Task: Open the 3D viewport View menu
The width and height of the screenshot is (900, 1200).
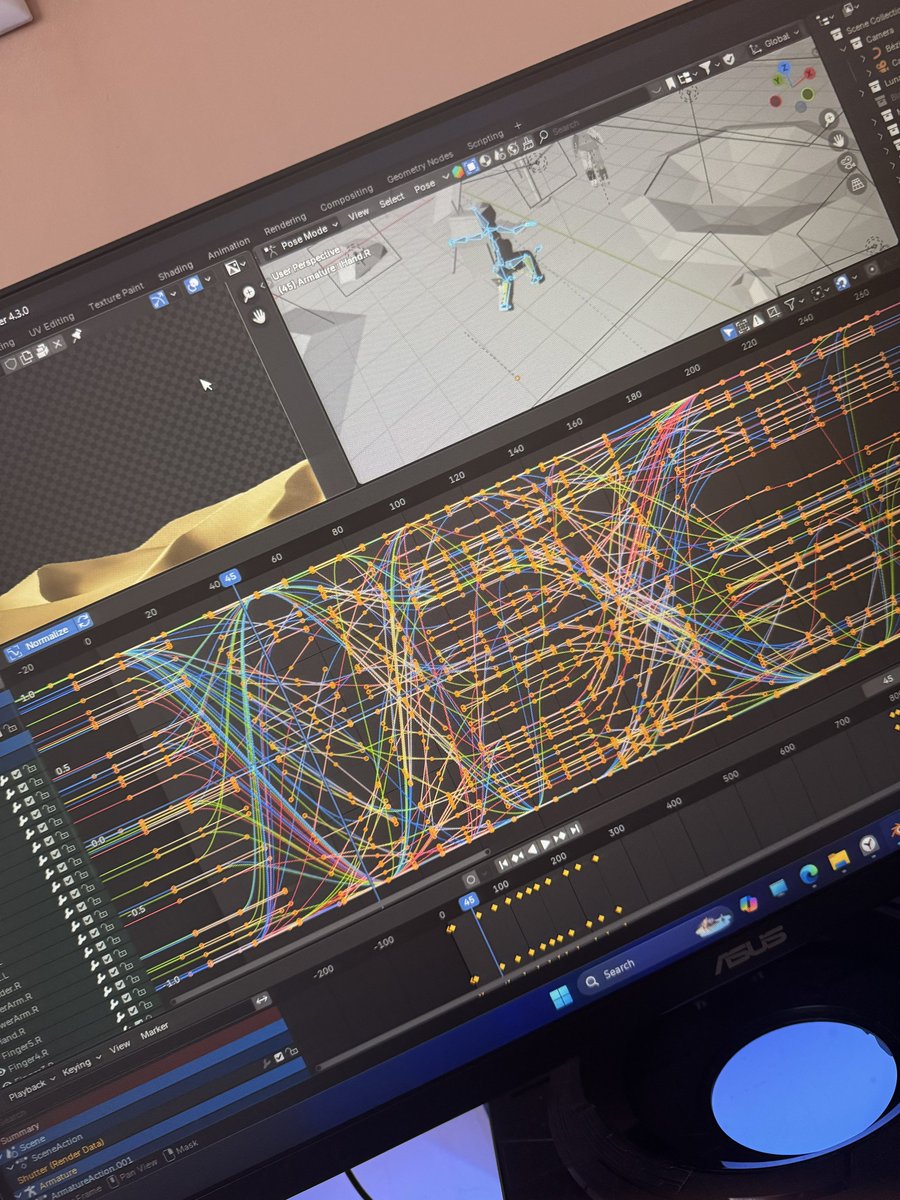Action: [x=358, y=214]
